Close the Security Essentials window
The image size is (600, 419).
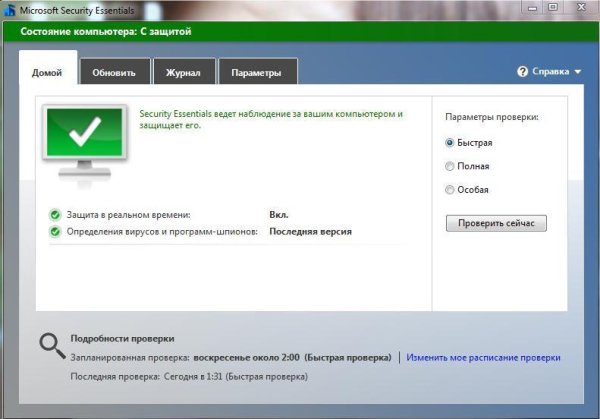(x=581, y=7)
